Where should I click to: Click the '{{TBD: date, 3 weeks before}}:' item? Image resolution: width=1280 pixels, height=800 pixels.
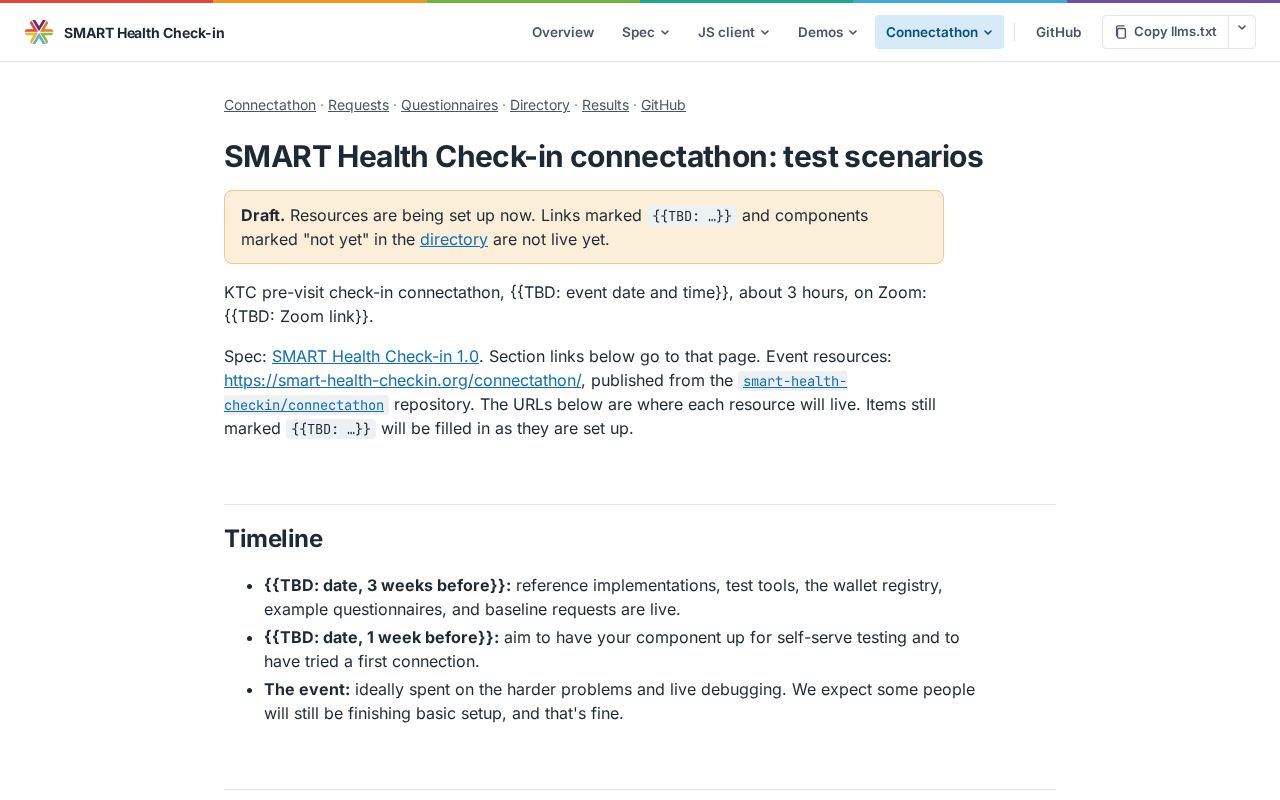[x=387, y=585]
